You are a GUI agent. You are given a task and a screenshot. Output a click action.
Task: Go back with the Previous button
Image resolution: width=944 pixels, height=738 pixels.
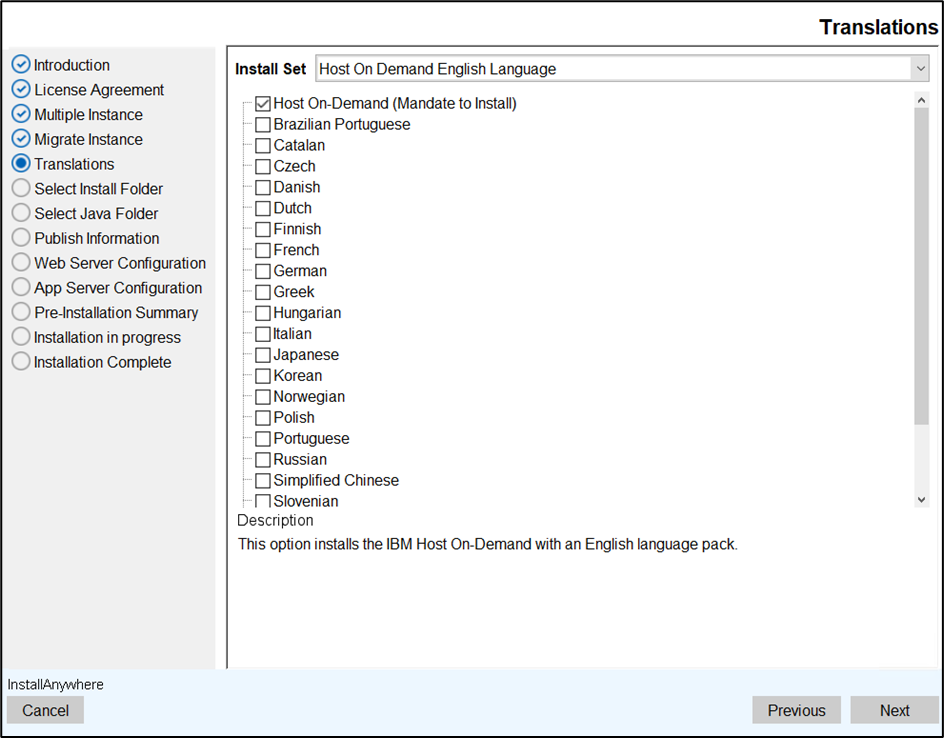[x=796, y=710]
